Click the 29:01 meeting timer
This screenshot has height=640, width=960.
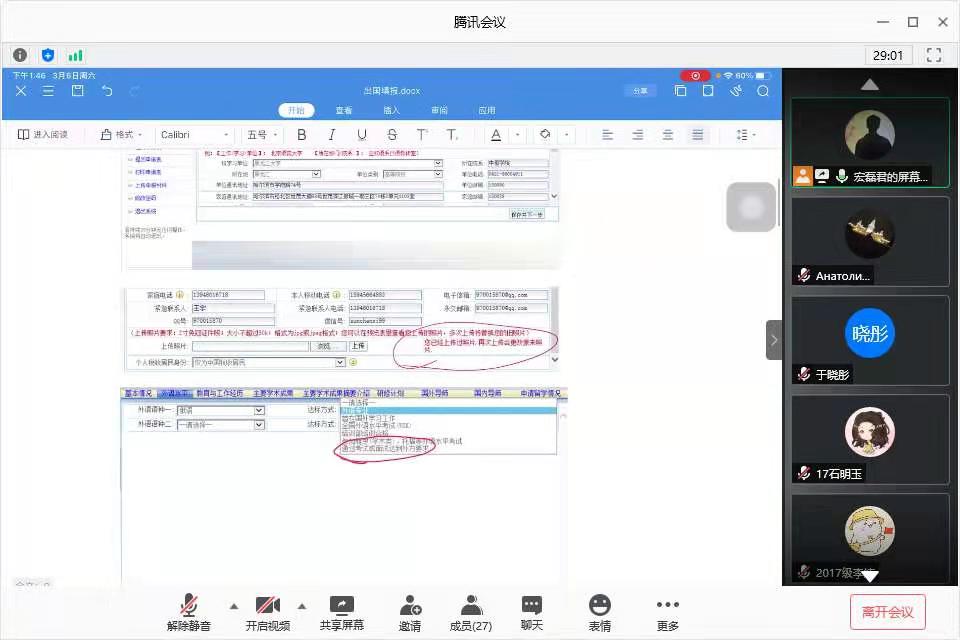[x=888, y=56]
